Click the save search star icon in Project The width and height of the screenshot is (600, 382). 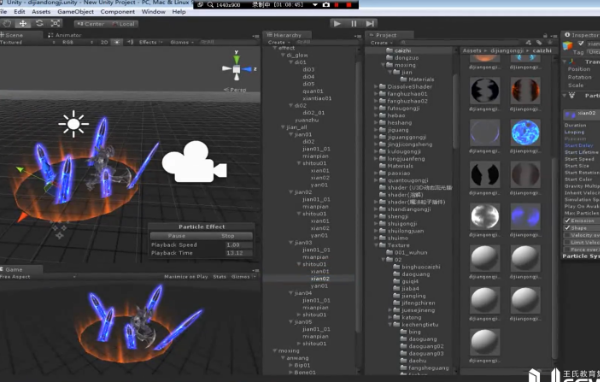click(549, 42)
